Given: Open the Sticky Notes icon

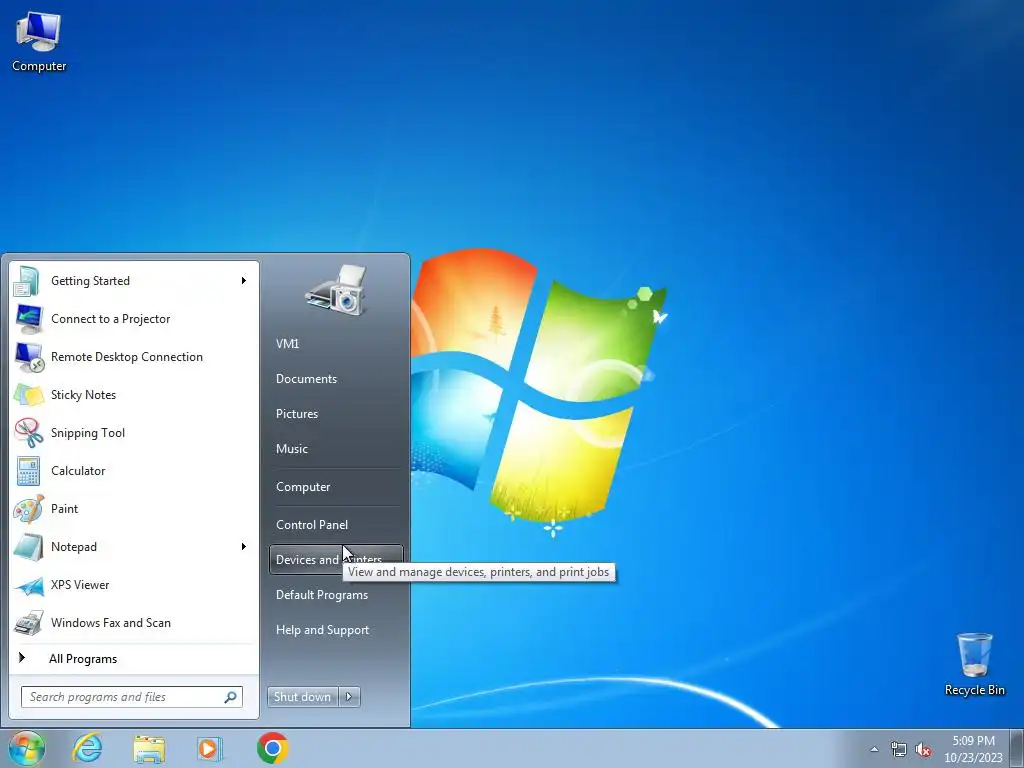Looking at the screenshot, I should (x=28, y=395).
